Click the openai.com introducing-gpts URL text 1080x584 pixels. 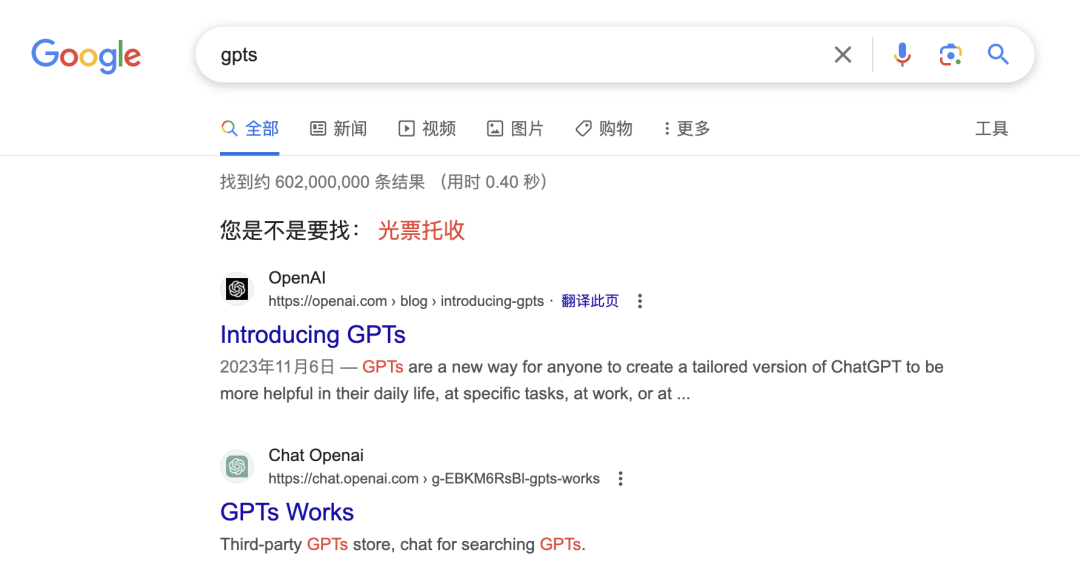[406, 301]
